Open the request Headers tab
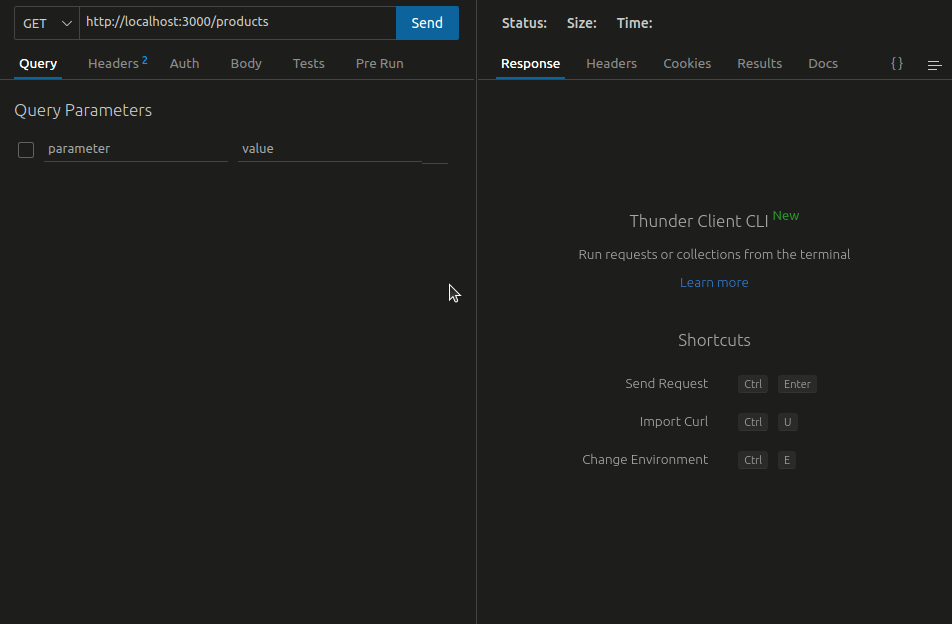Screen dimensions: 952x624 click(117, 64)
